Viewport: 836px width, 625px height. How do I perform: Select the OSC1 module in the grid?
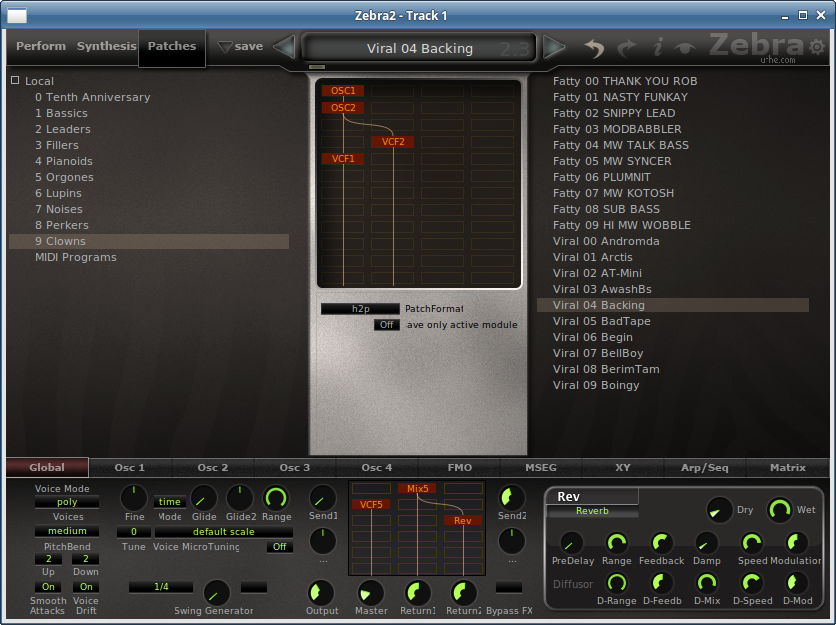click(x=343, y=91)
